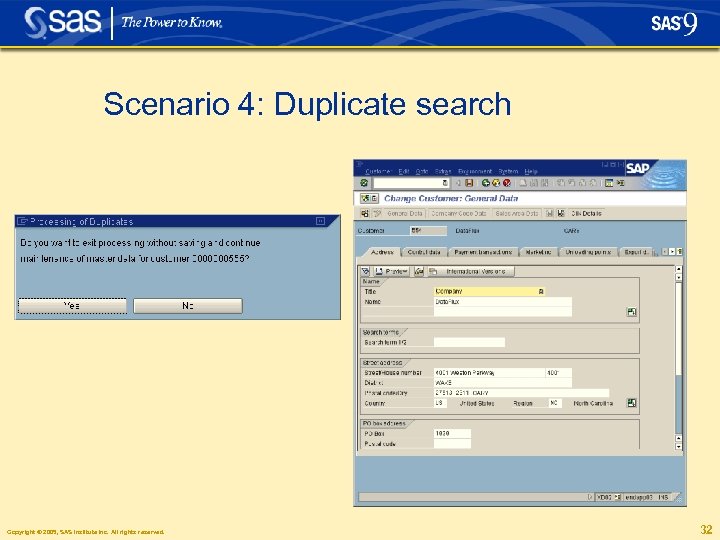720x540 pixels.
Task: Click the green Enter checkmark icon in SAP toolbar
Action: tap(364, 183)
